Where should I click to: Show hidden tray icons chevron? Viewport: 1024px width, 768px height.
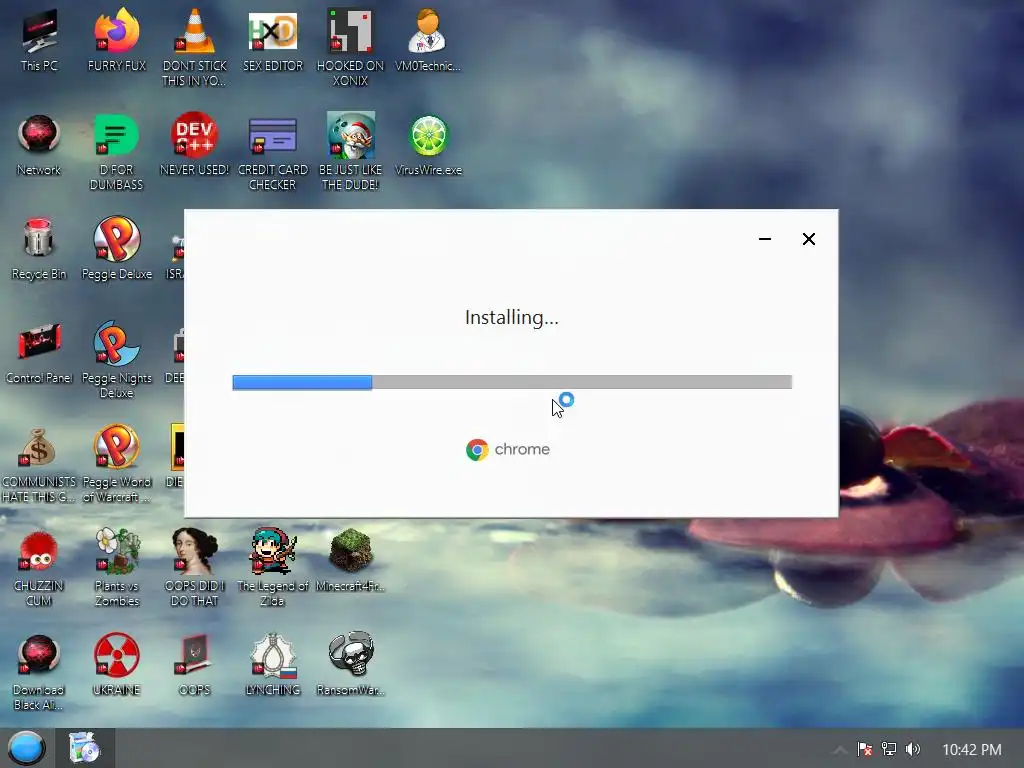[840, 749]
